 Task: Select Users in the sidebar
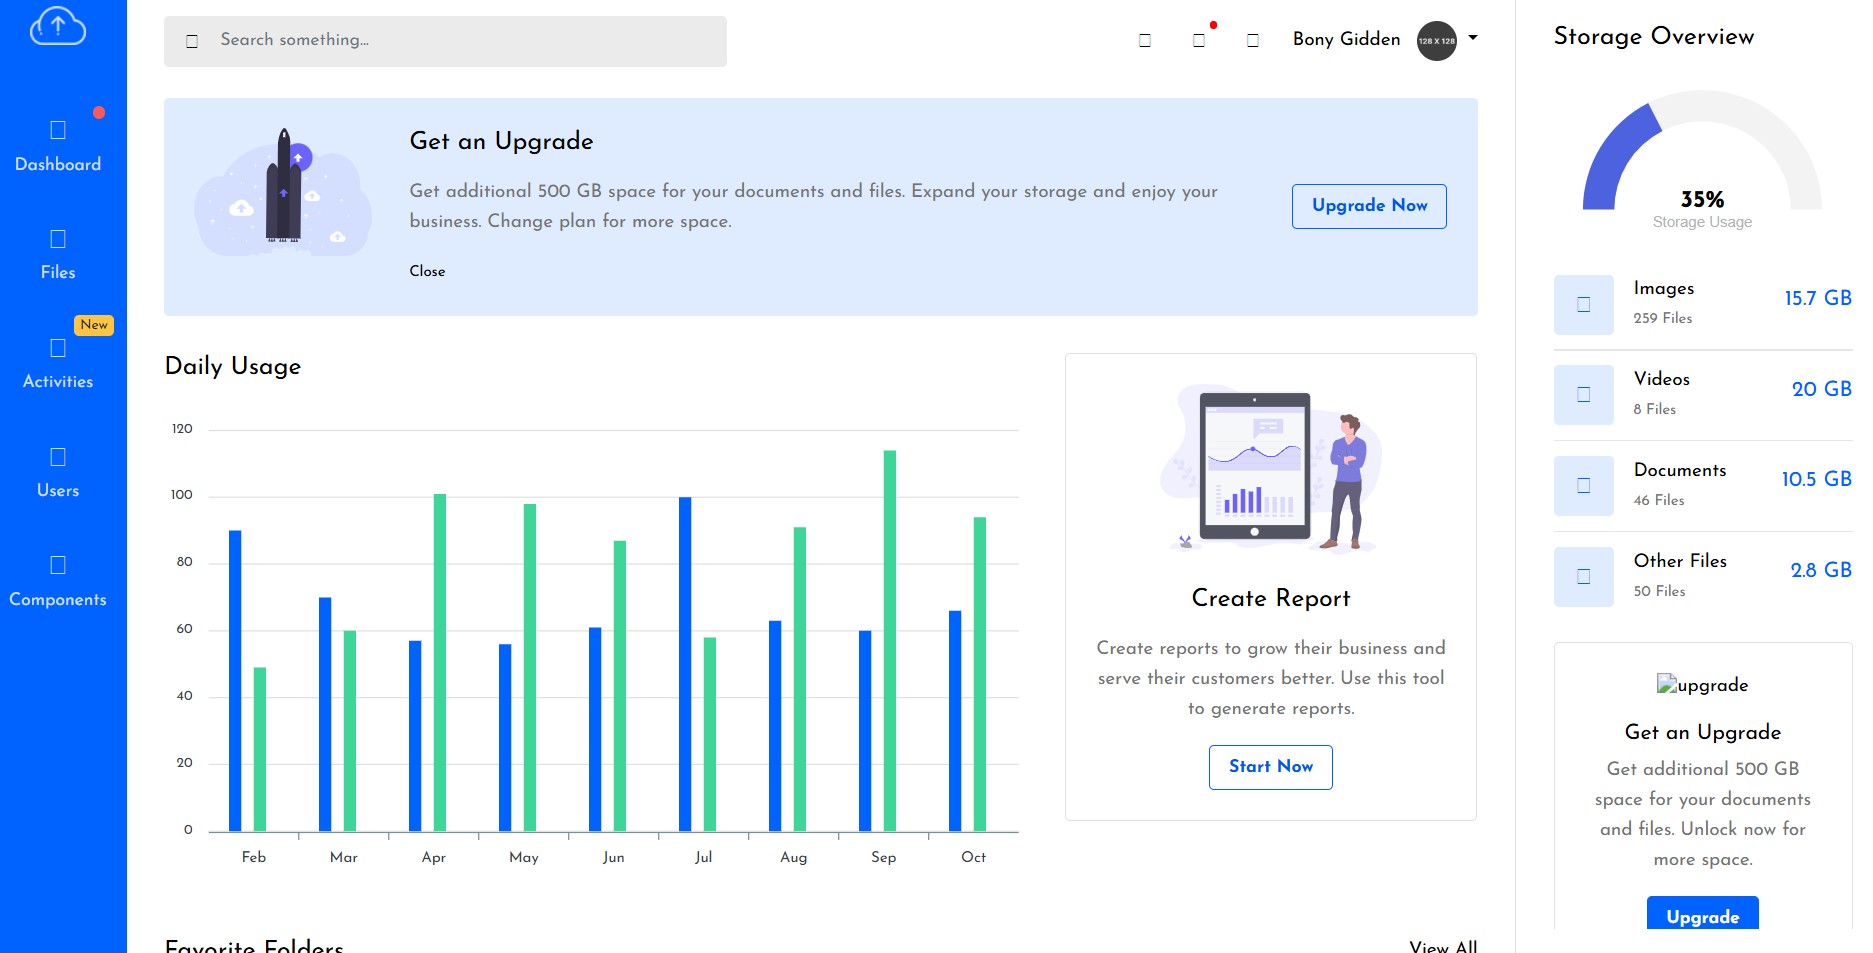pyautogui.click(x=58, y=472)
